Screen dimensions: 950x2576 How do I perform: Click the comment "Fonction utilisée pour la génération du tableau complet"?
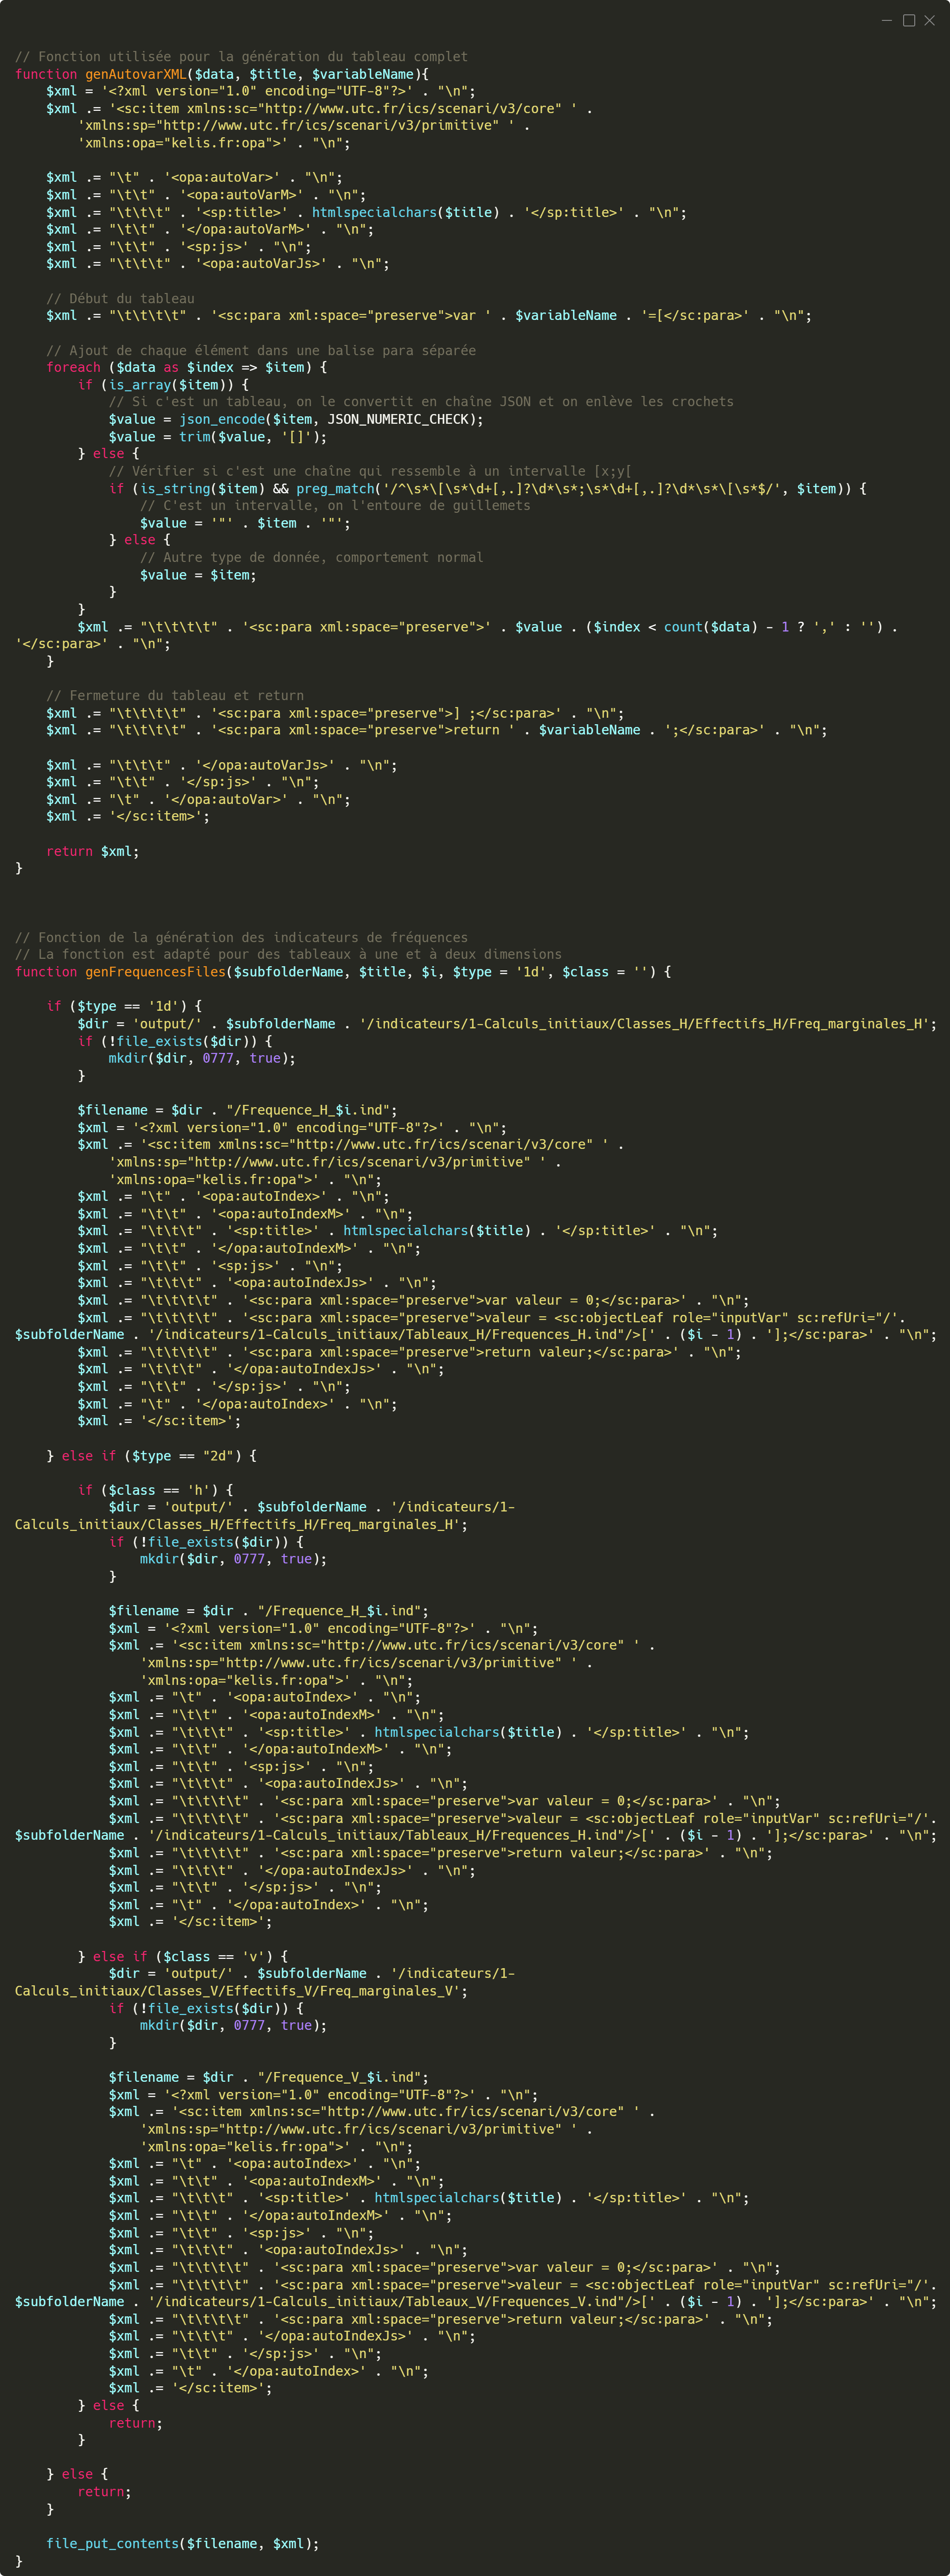click(241, 57)
